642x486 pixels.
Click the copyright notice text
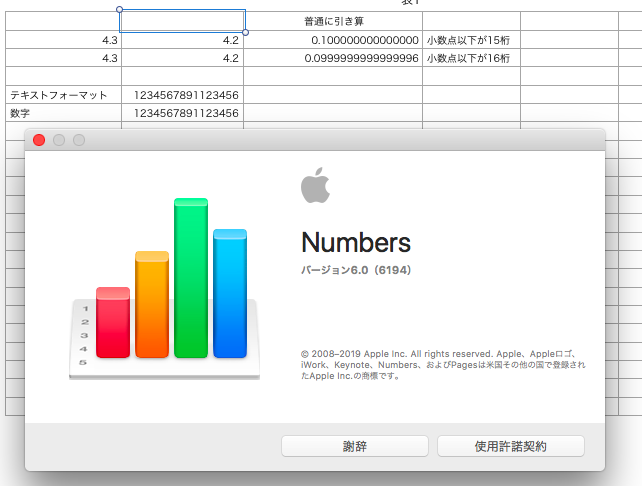(x=443, y=365)
